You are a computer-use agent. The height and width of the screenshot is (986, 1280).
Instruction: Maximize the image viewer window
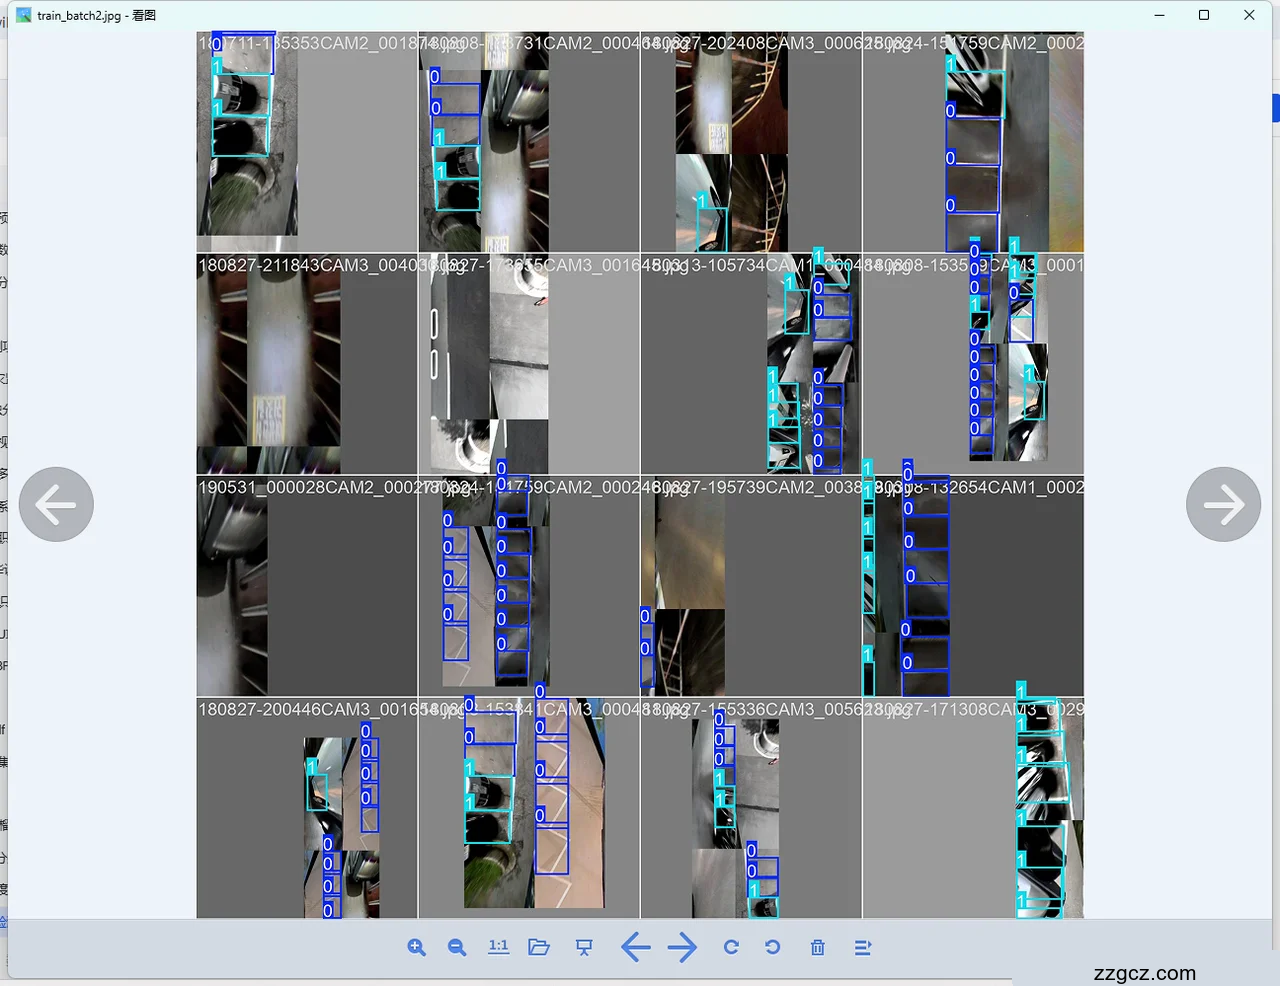[1204, 15]
